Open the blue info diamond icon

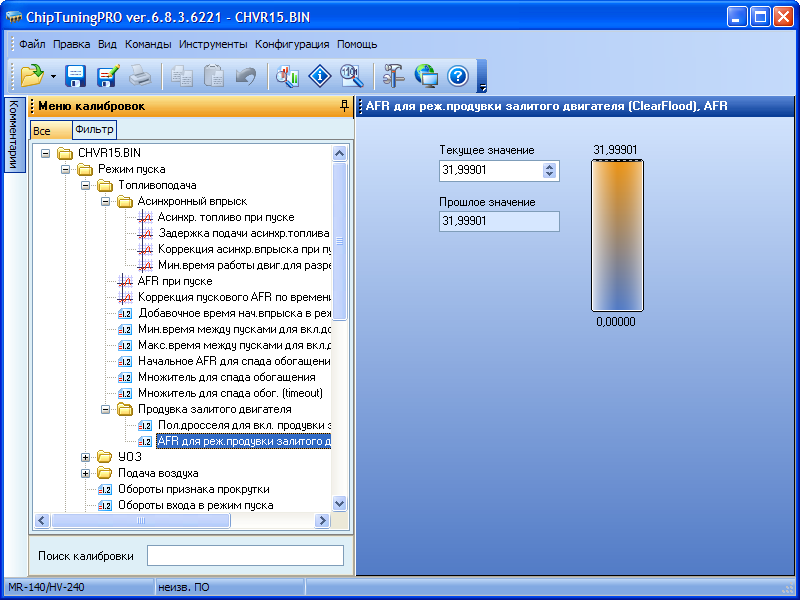[x=319, y=75]
